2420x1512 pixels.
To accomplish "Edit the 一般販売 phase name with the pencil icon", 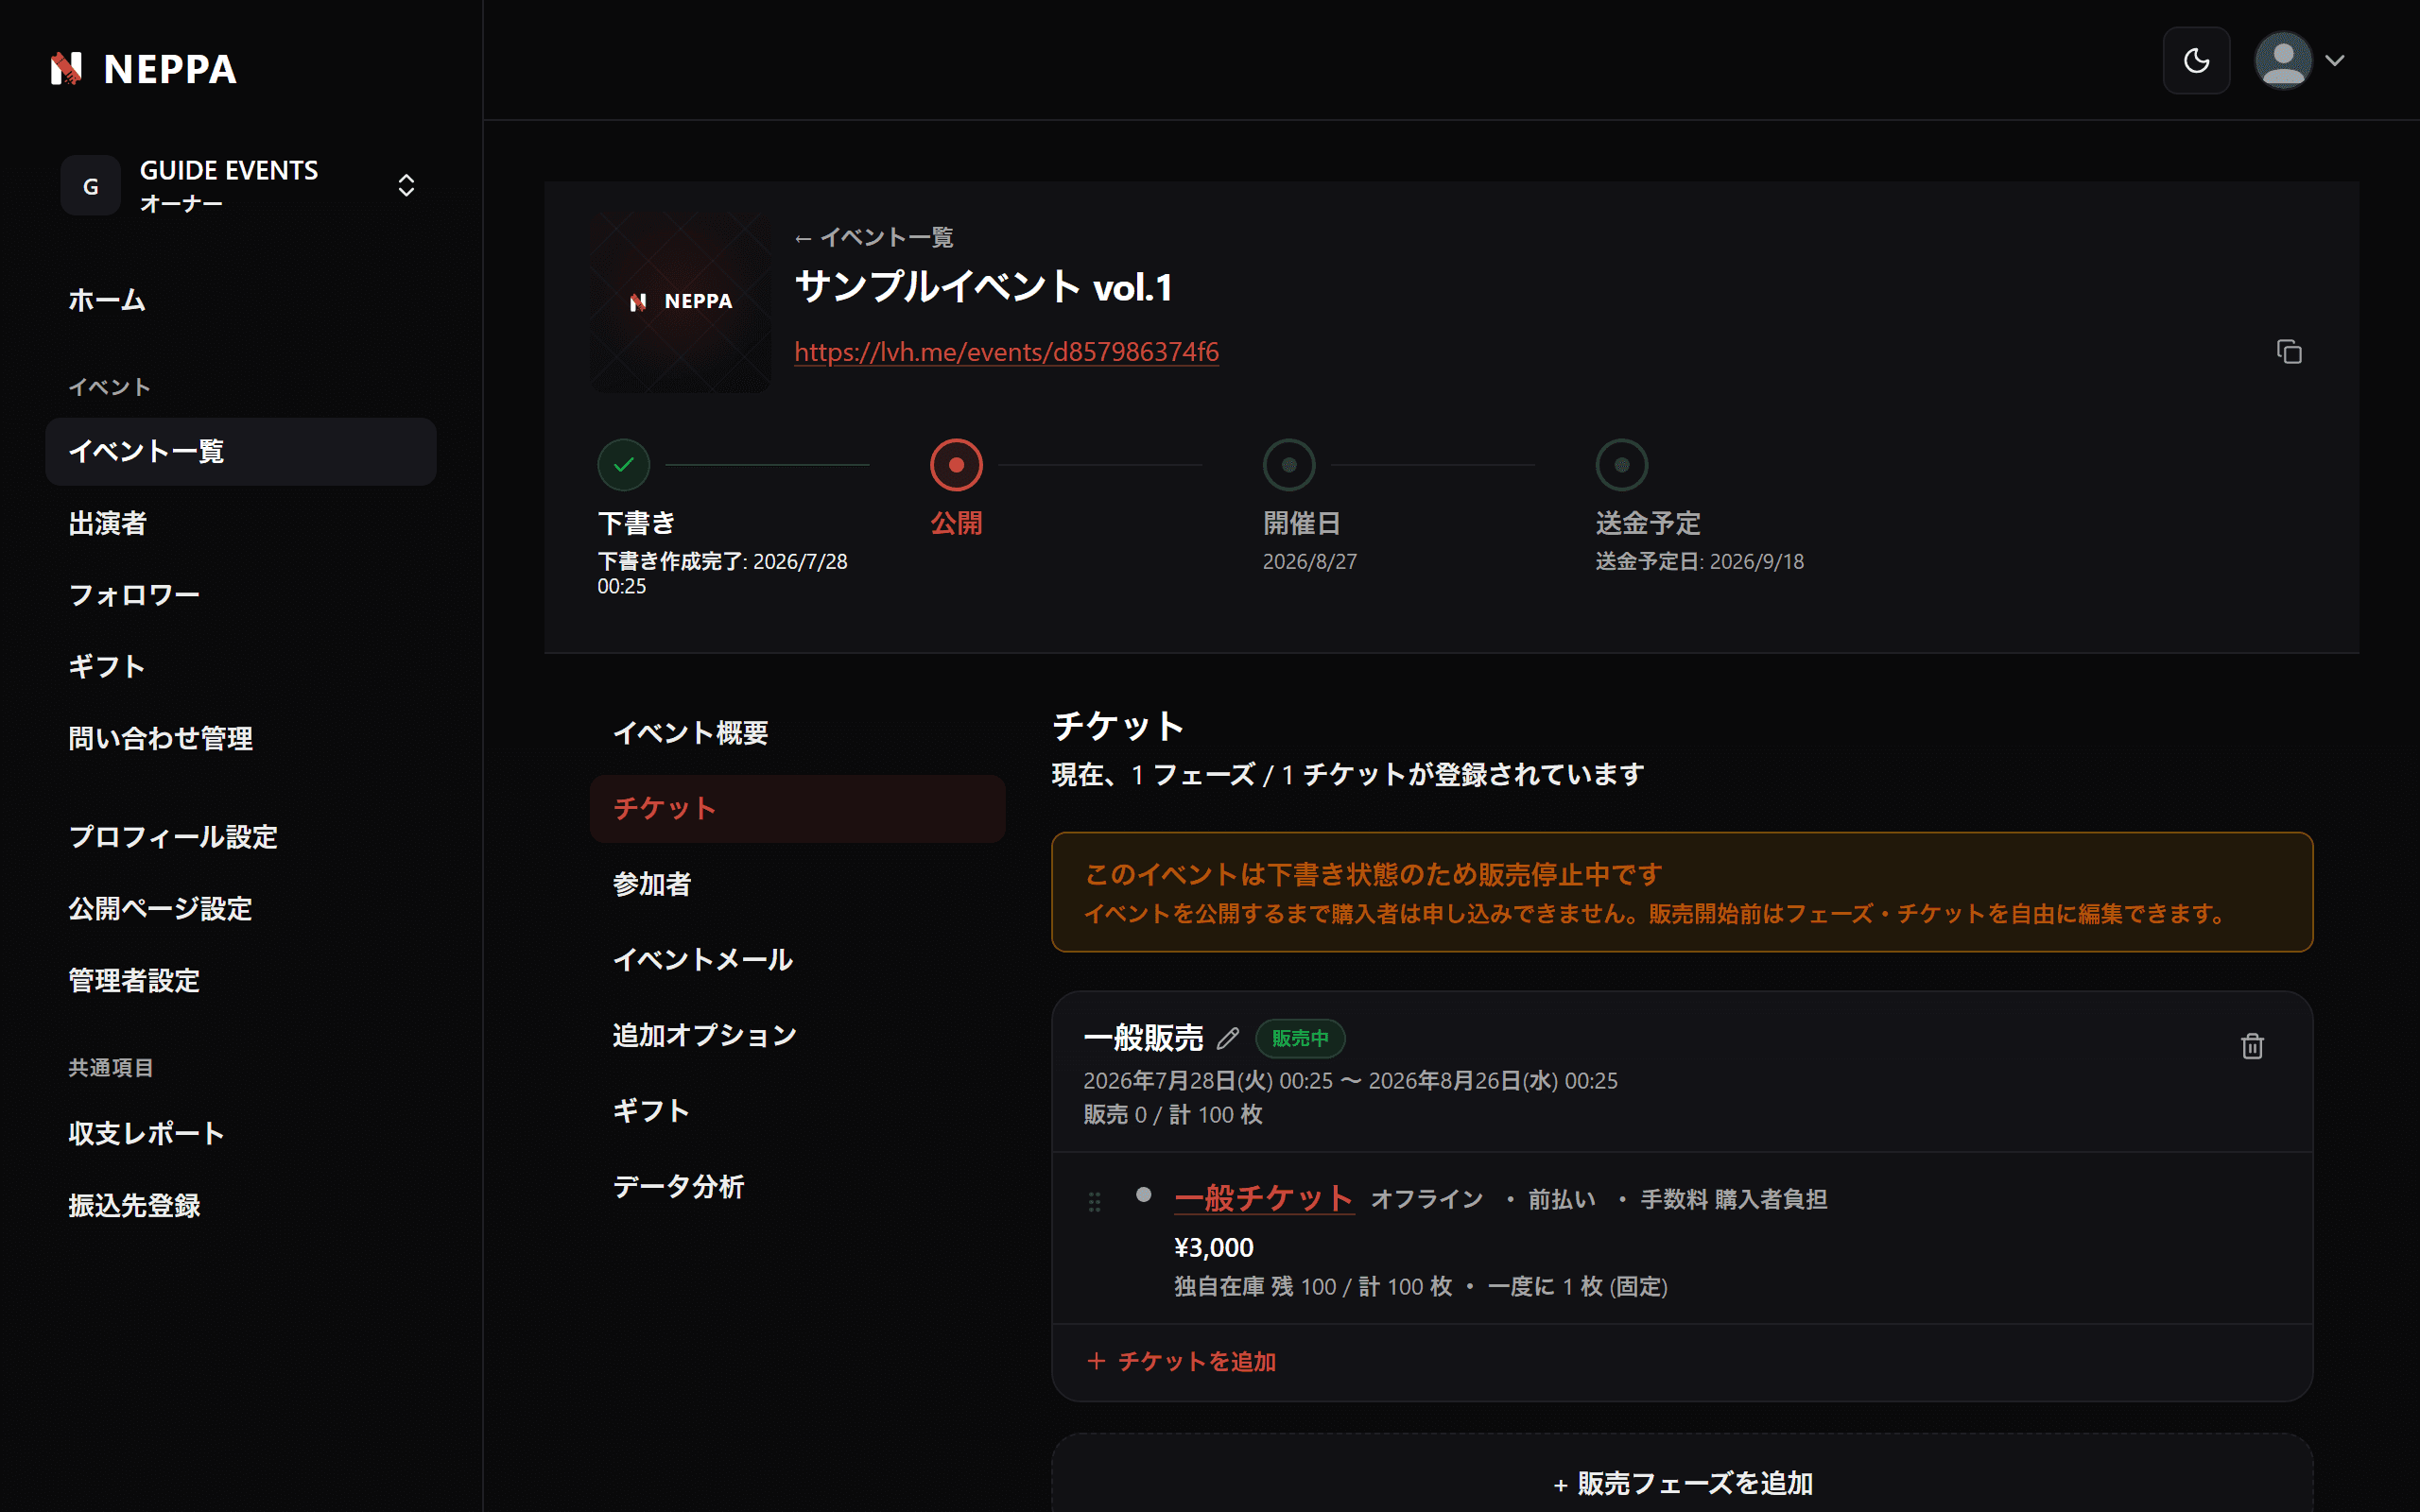I will [1228, 1038].
